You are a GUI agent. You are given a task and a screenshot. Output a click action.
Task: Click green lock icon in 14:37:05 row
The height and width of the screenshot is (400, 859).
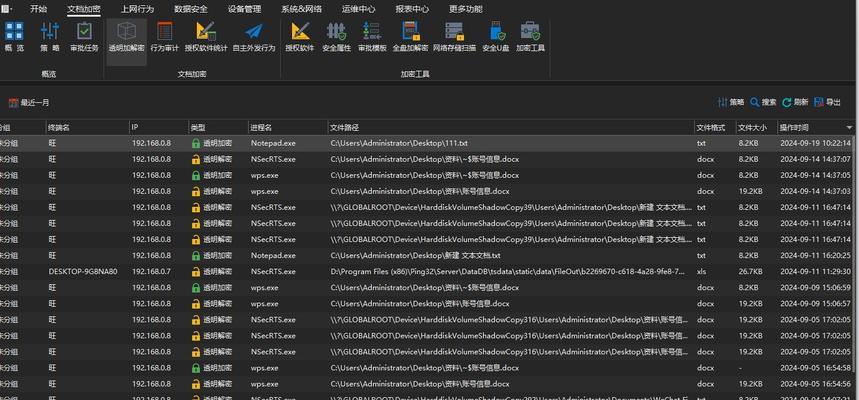tap(196, 175)
